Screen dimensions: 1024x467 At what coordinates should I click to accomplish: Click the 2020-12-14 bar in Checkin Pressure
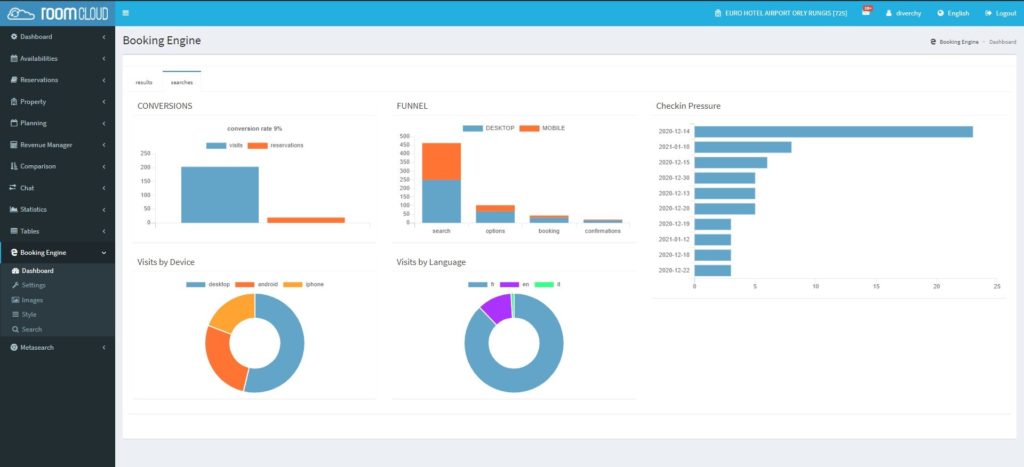click(832, 132)
